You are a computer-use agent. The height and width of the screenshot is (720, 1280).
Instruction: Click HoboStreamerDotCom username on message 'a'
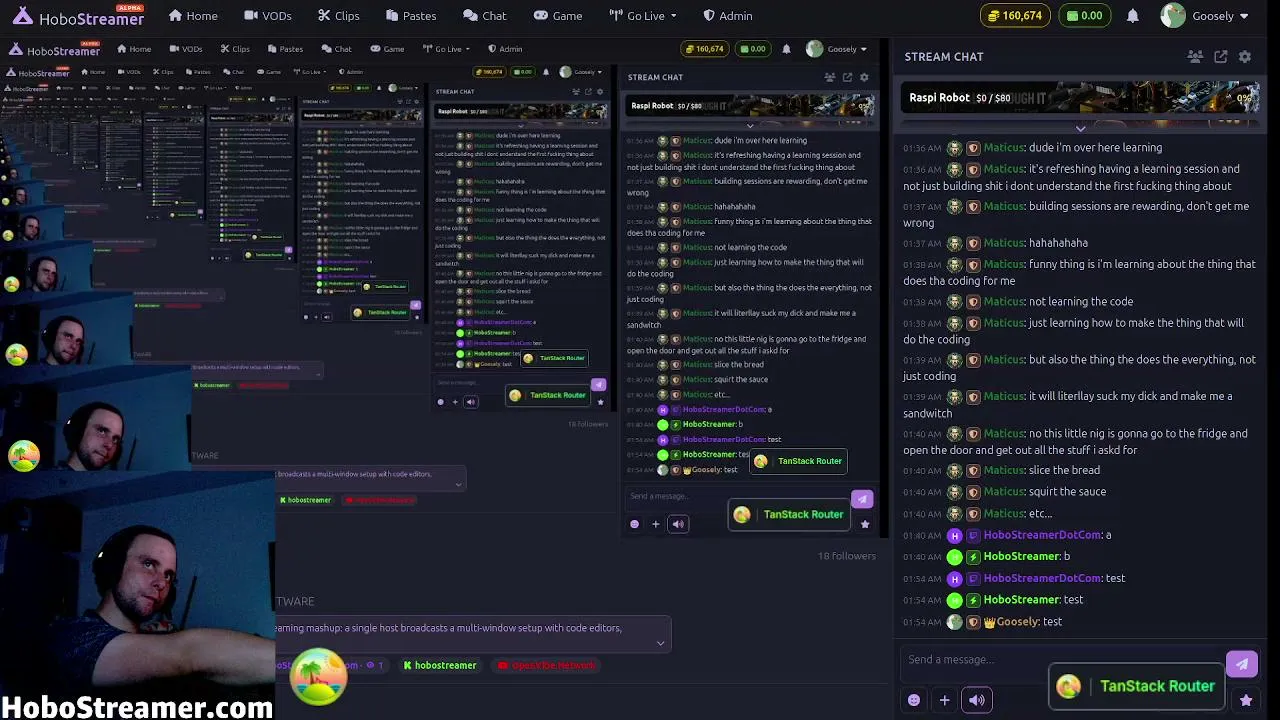[1043, 536]
